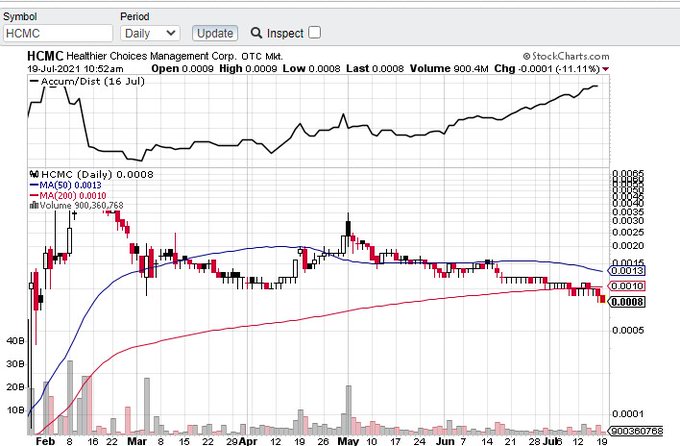This screenshot has width=680, height=446.
Task: Click the Open 0.0009 header value
Action: point(182,69)
